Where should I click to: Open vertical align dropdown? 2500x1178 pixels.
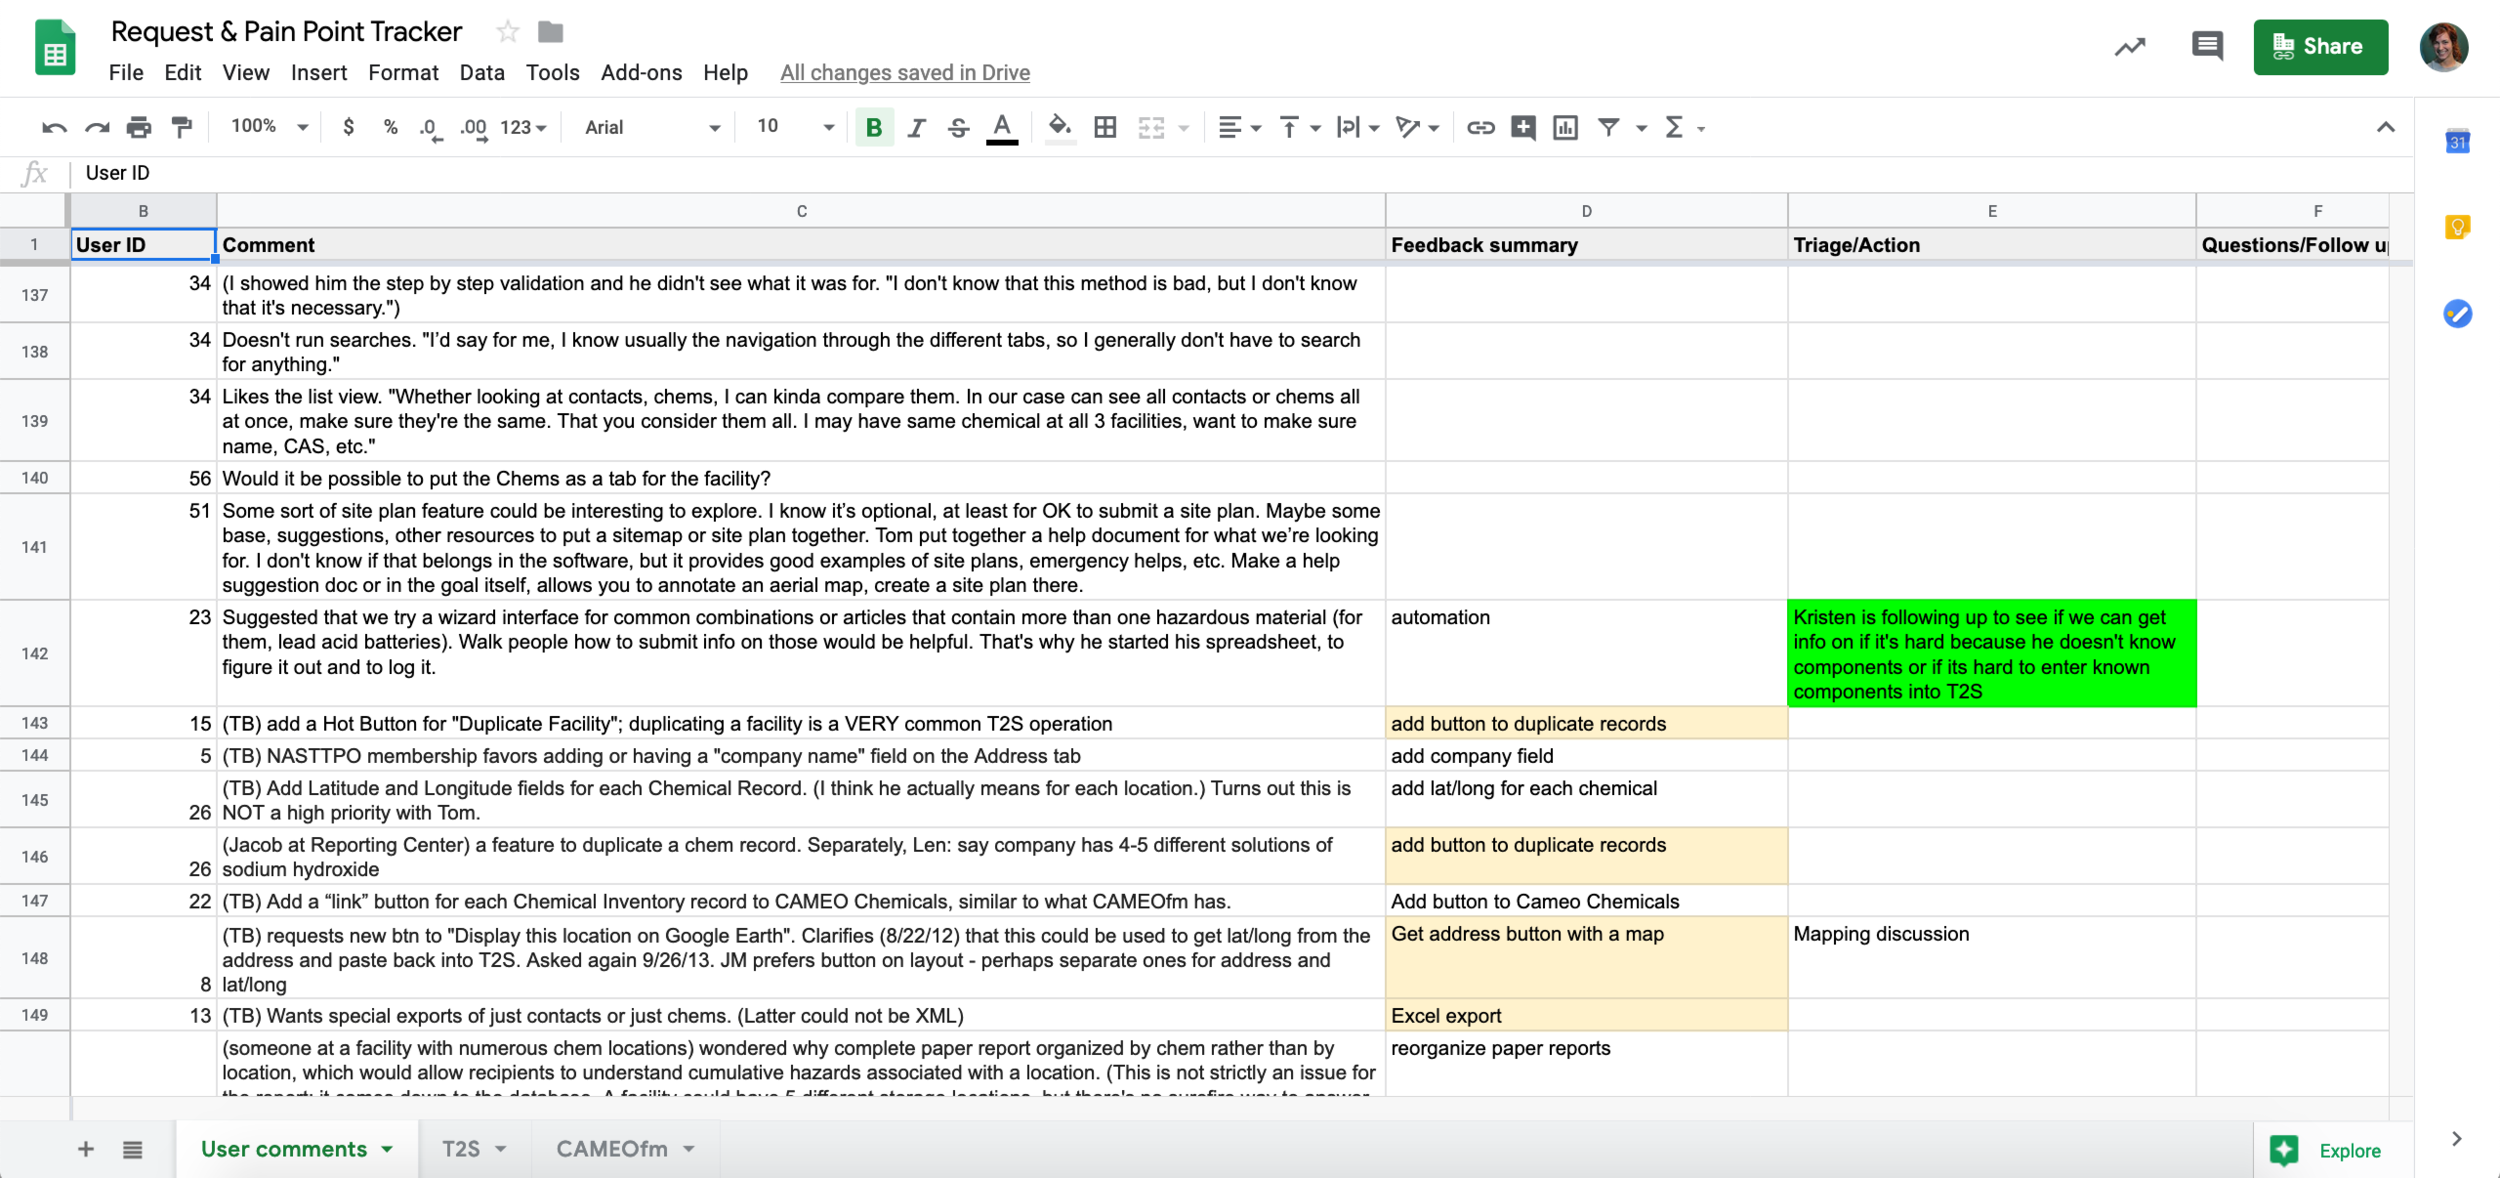click(x=1299, y=128)
